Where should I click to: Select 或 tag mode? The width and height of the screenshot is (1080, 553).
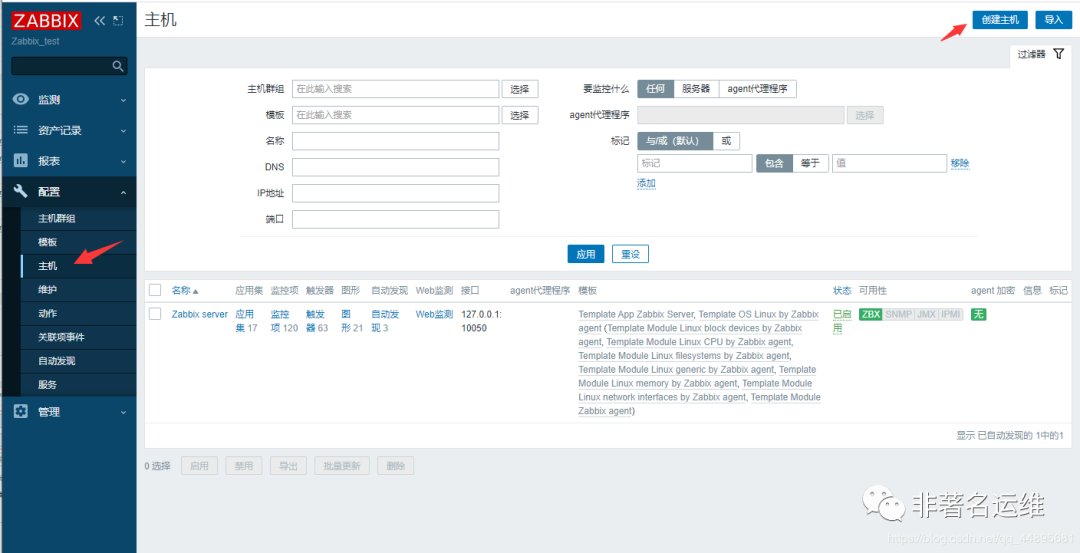click(x=726, y=141)
